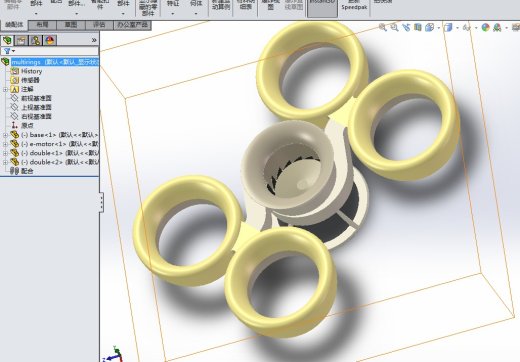Screen dimensions: 520x362
Task: Select the multirings top-level assembly row
Action: 50,62
